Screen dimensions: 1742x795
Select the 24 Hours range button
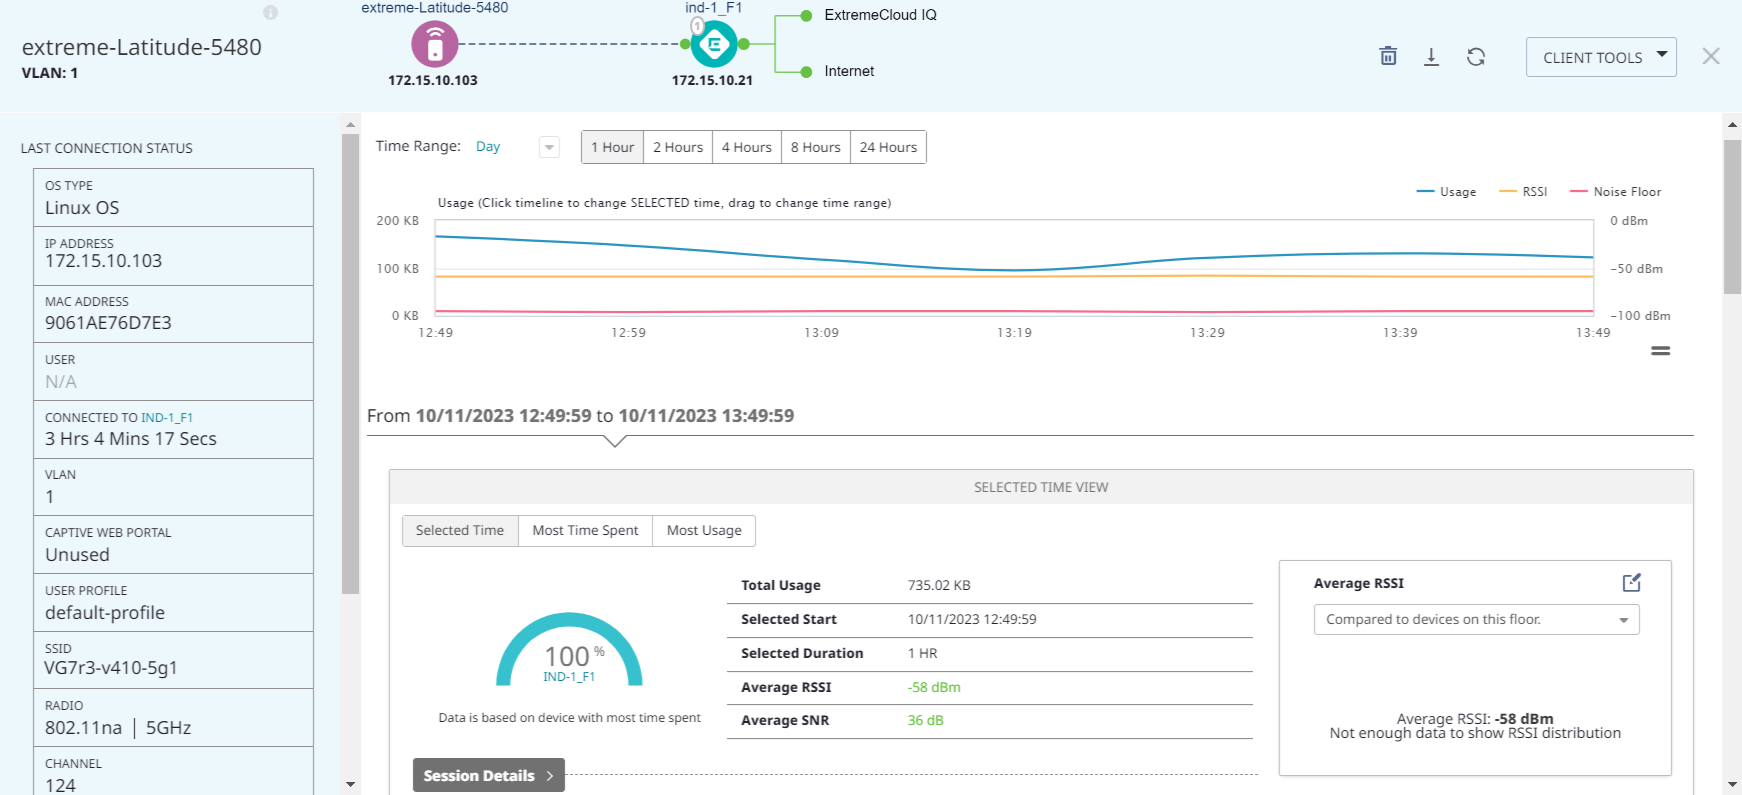pos(888,147)
